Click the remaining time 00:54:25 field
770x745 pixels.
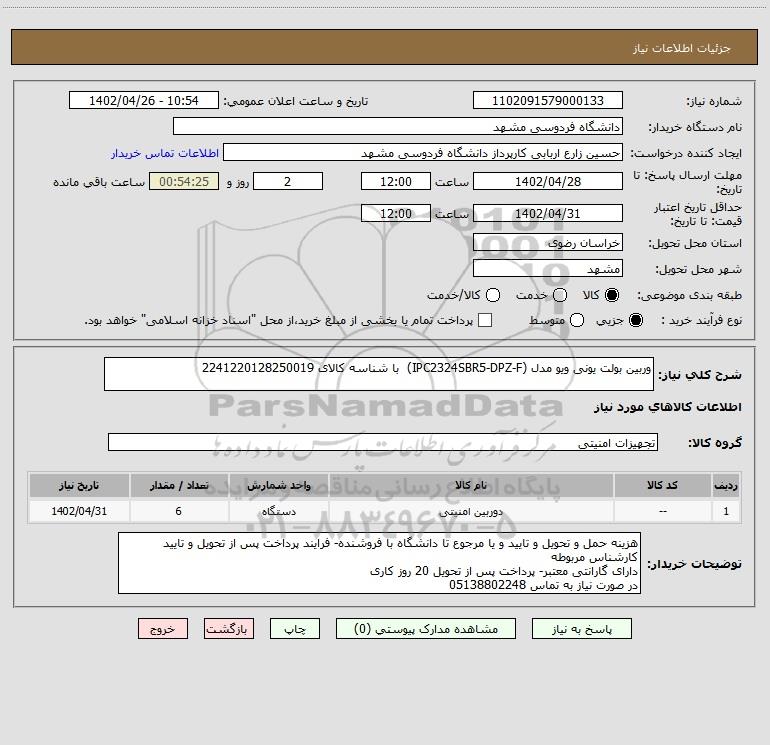coord(184,181)
